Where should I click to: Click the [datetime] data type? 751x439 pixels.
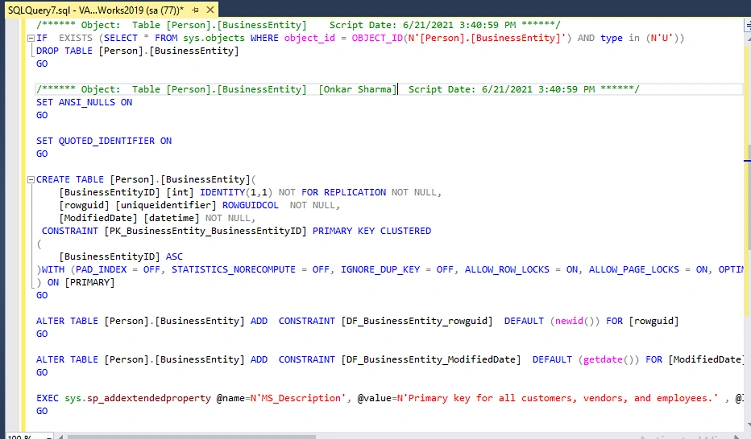pyautogui.click(x=171, y=218)
